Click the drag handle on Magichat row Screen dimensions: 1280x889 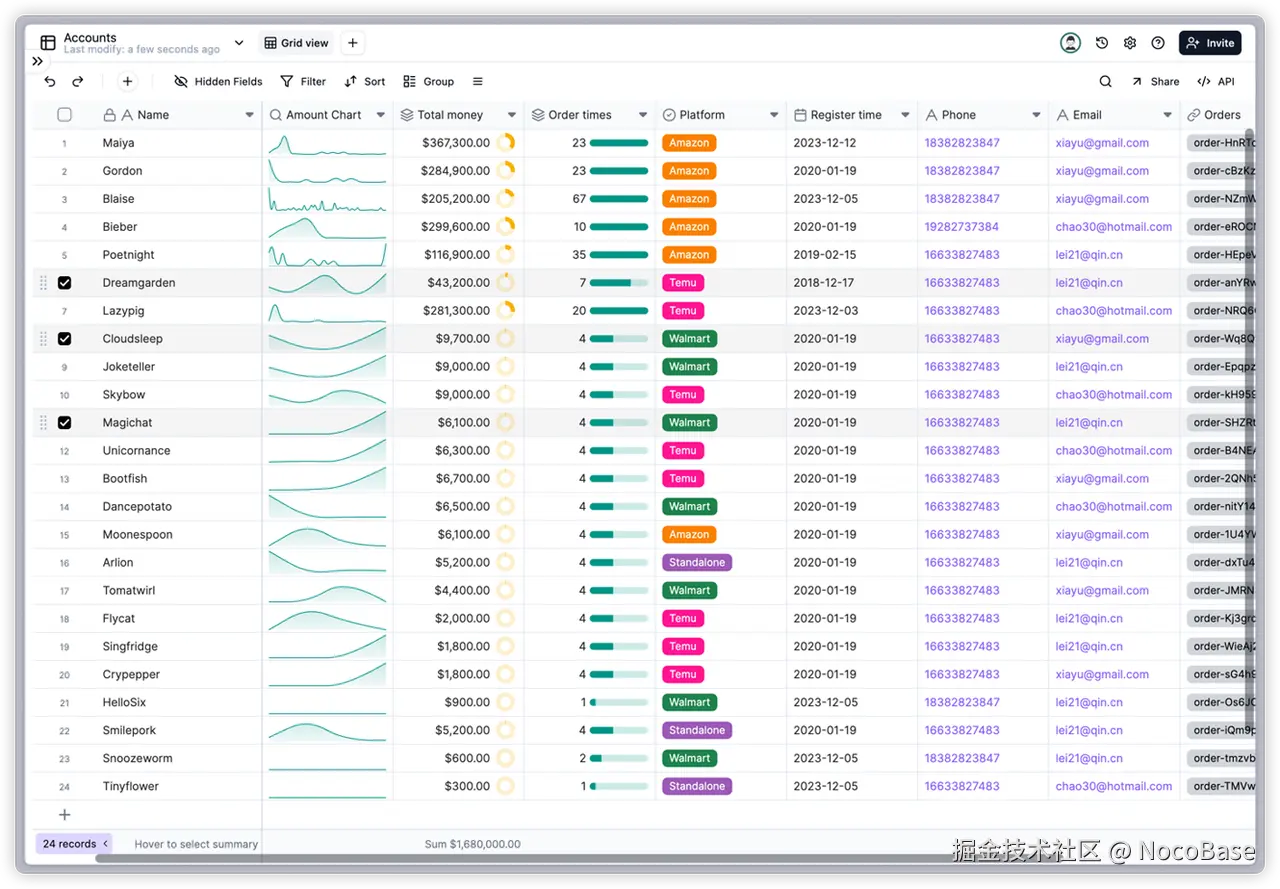tap(43, 423)
